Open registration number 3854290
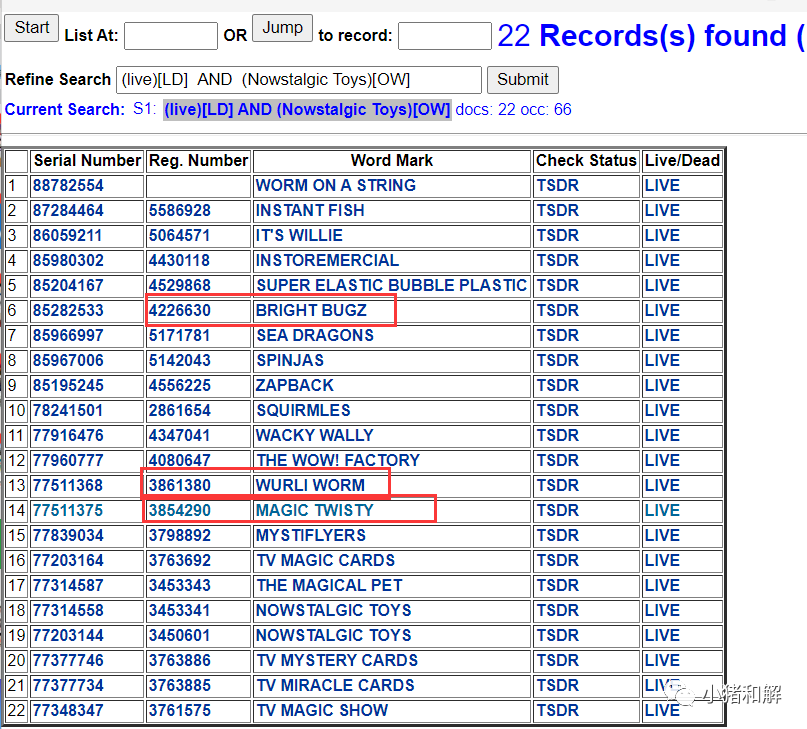 (x=180, y=511)
